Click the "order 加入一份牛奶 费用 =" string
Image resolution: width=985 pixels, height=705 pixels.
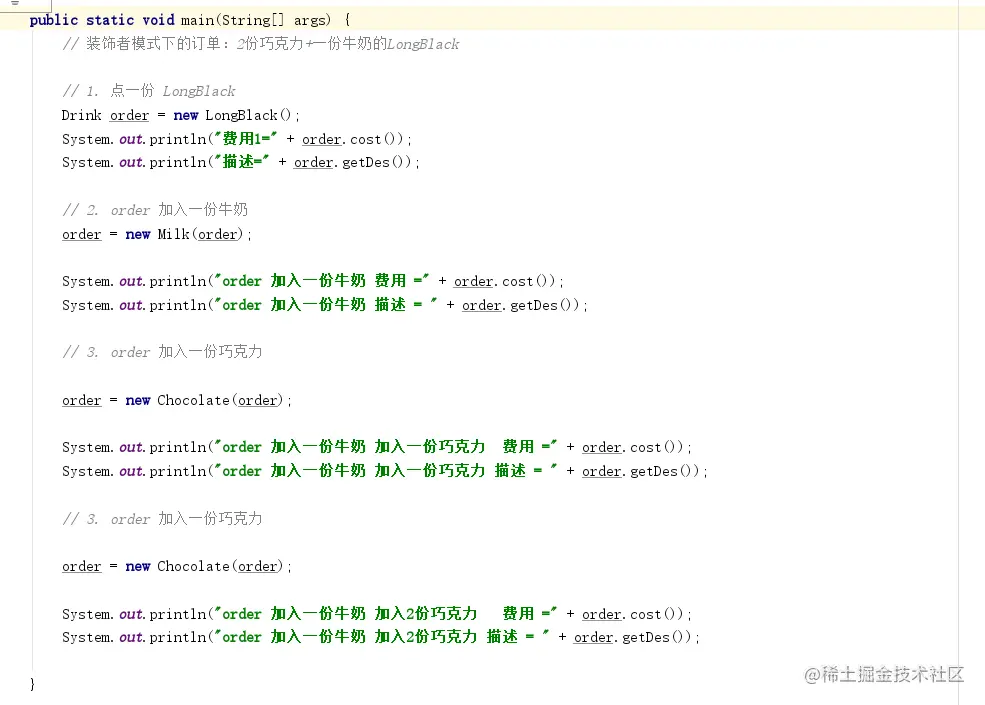point(320,281)
